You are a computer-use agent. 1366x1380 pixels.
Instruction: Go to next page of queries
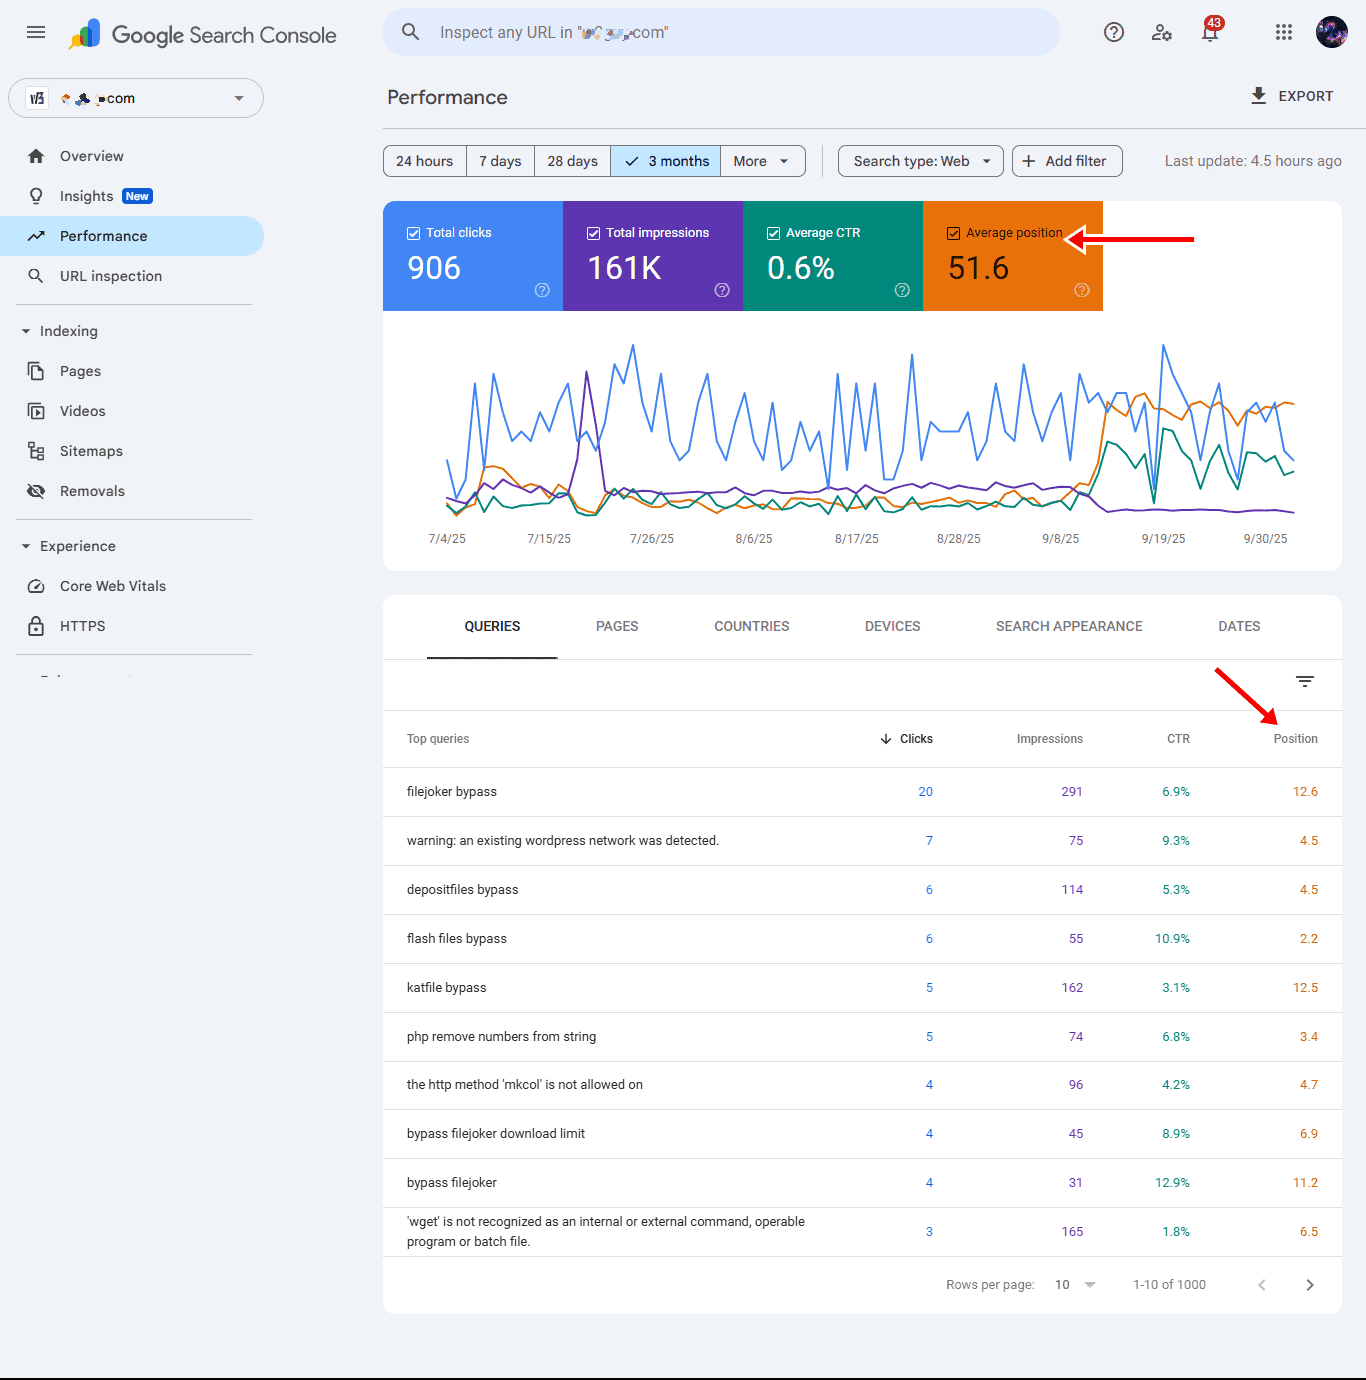pyautogui.click(x=1309, y=1285)
